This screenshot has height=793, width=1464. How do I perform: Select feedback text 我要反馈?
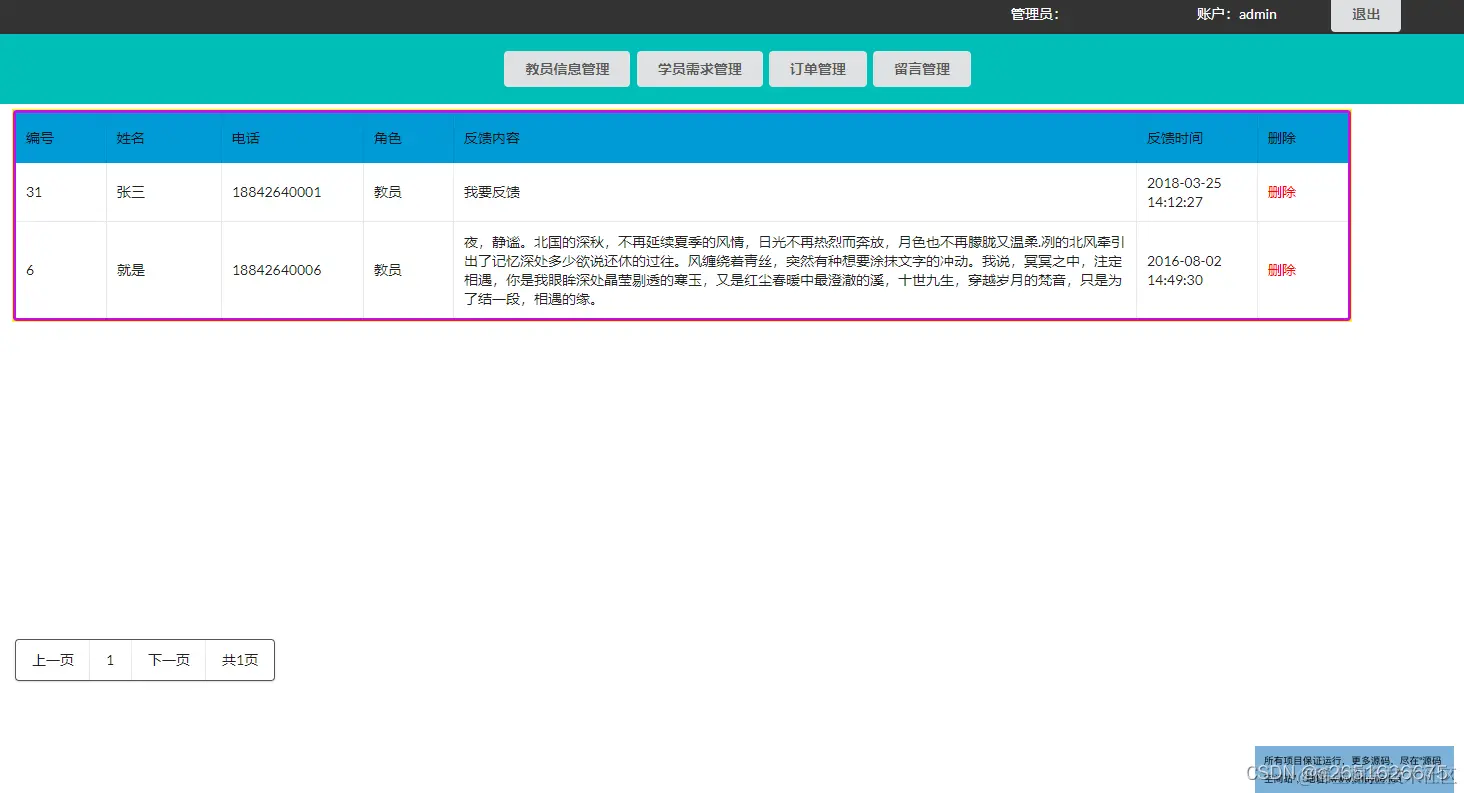pos(492,192)
